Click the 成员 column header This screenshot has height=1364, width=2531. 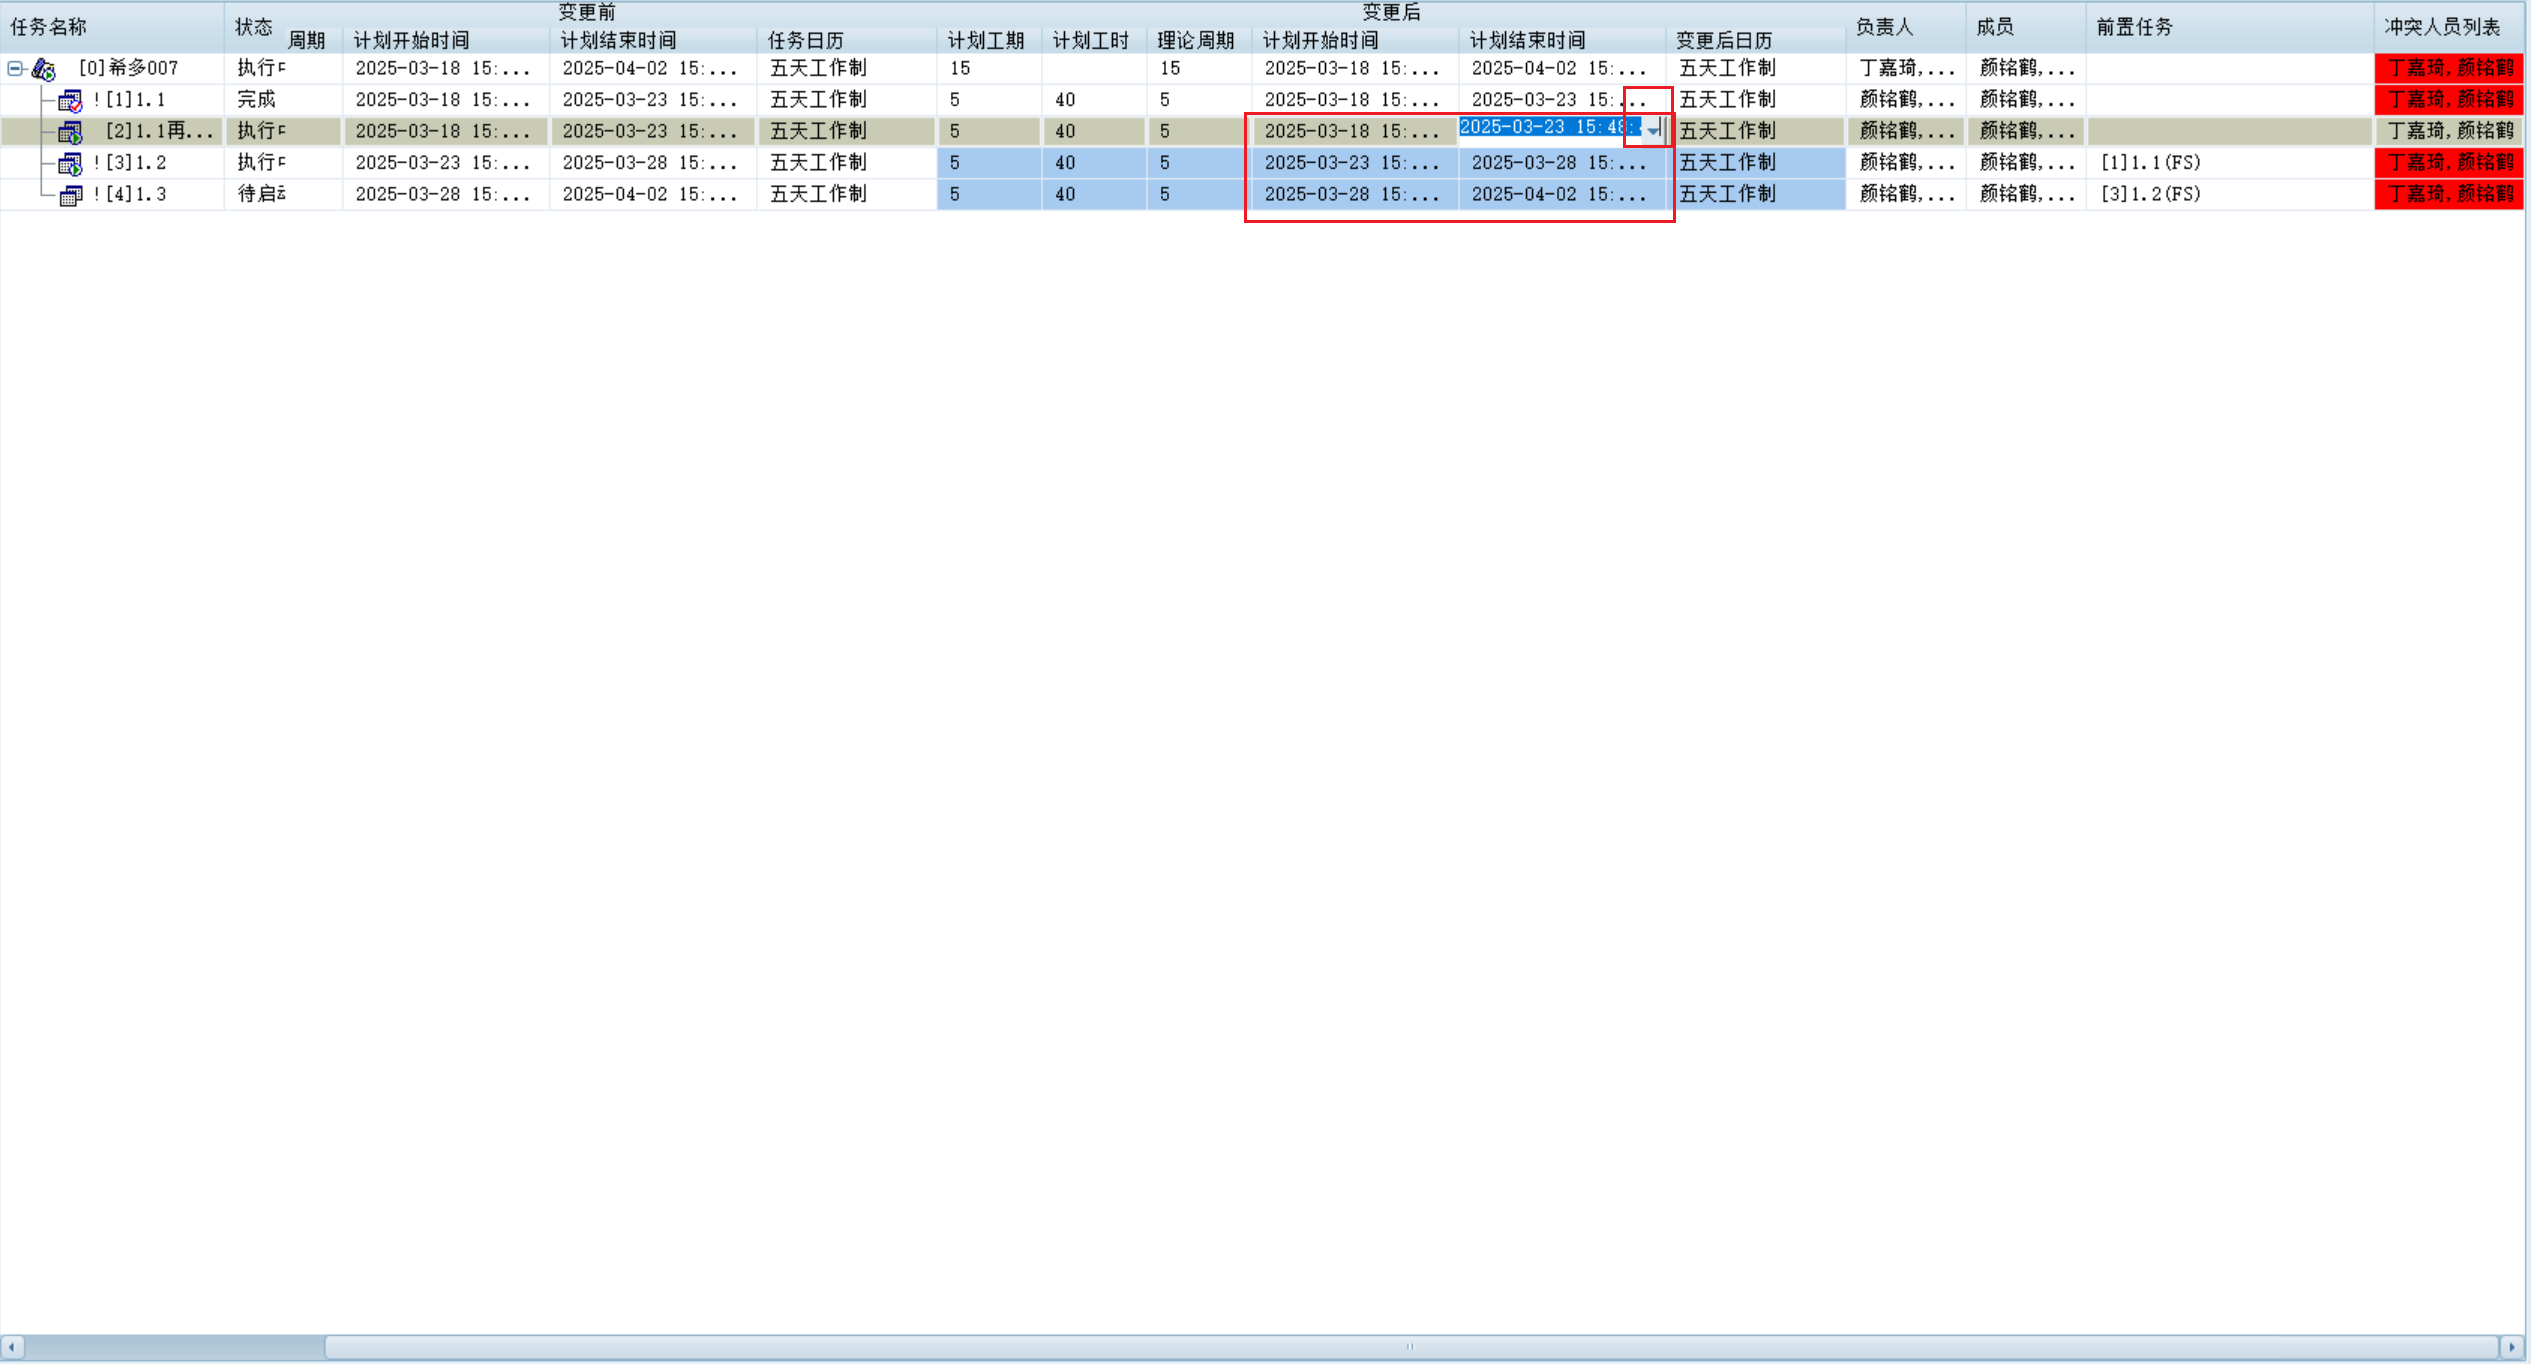point(2025,27)
